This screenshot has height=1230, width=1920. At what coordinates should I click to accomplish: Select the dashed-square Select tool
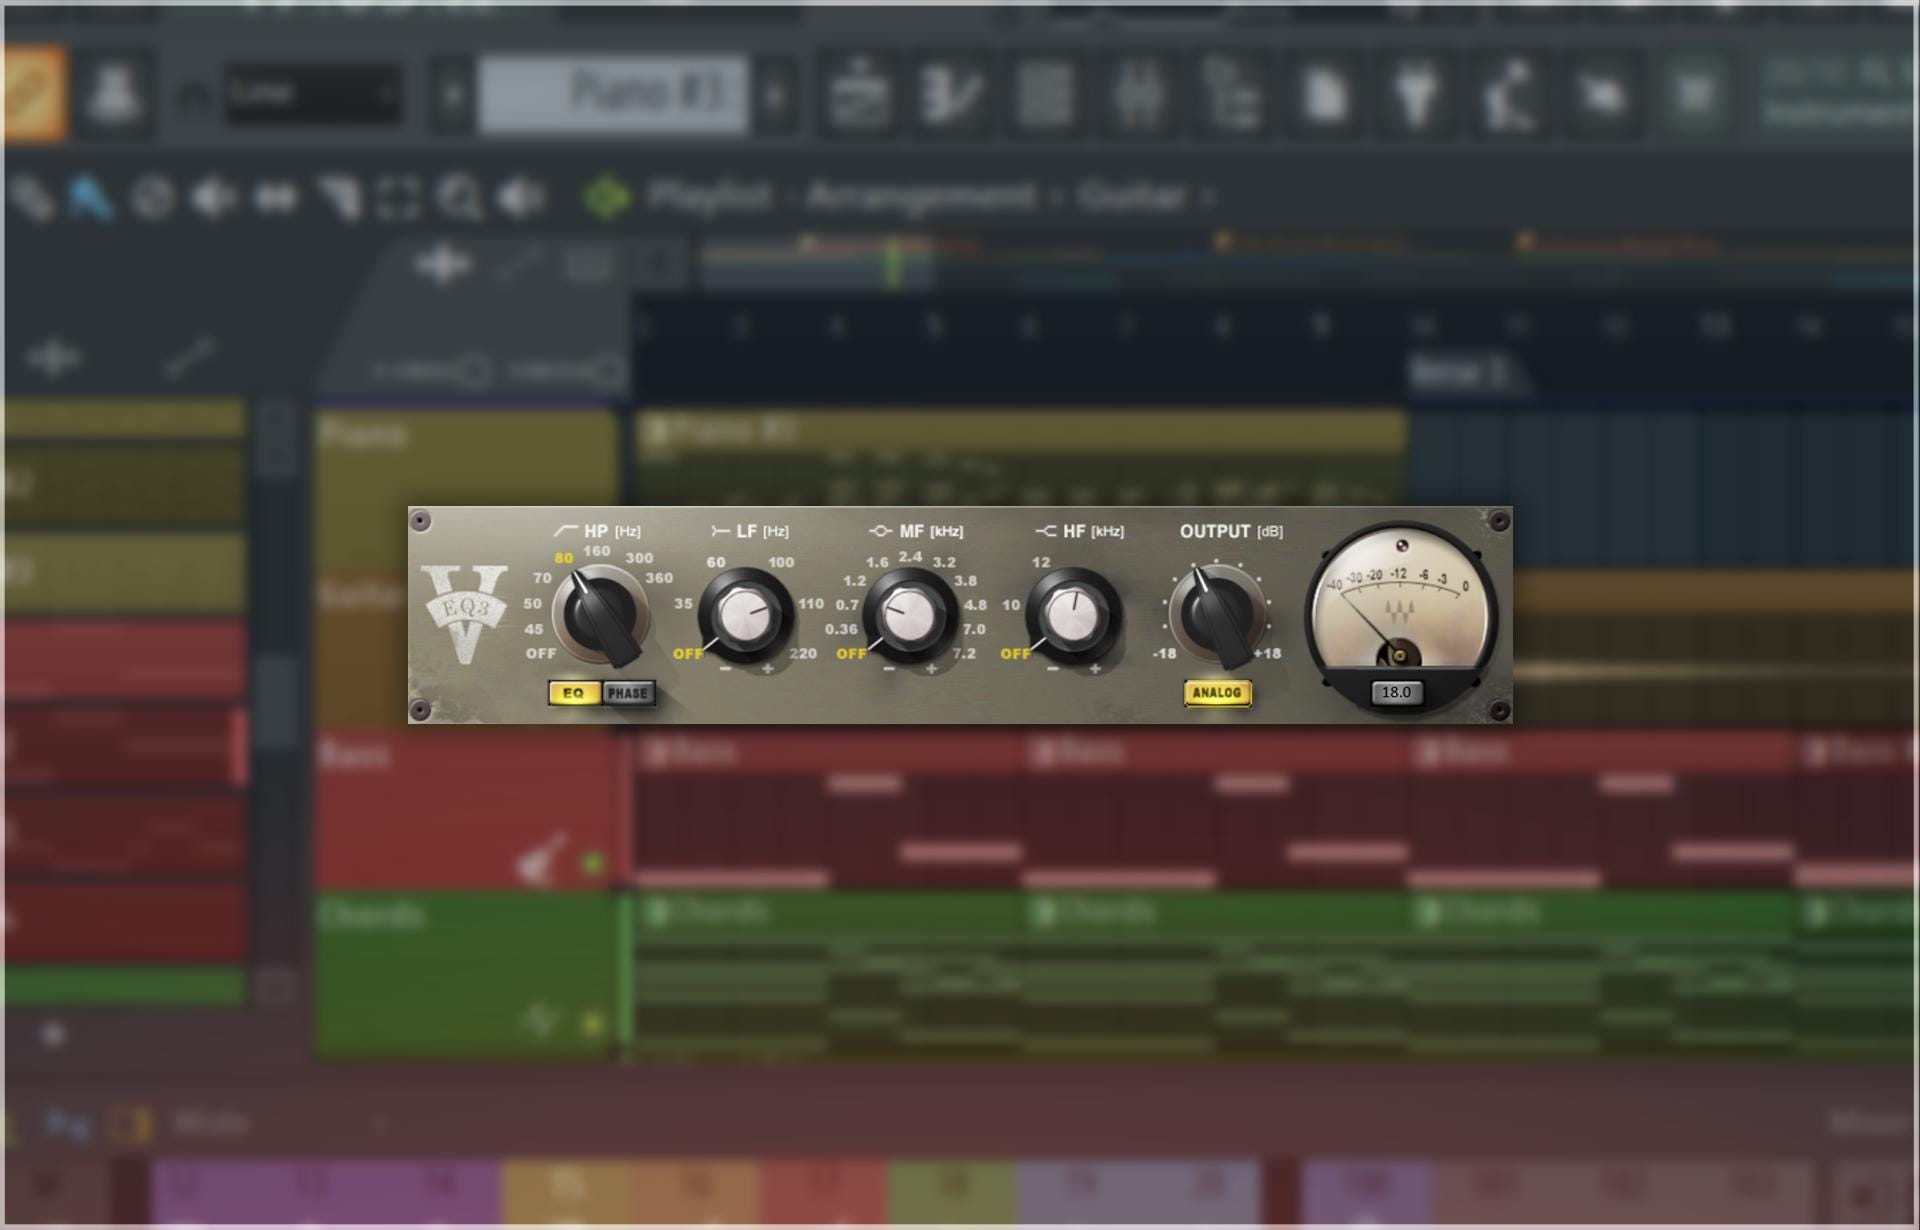pyautogui.click(x=398, y=198)
